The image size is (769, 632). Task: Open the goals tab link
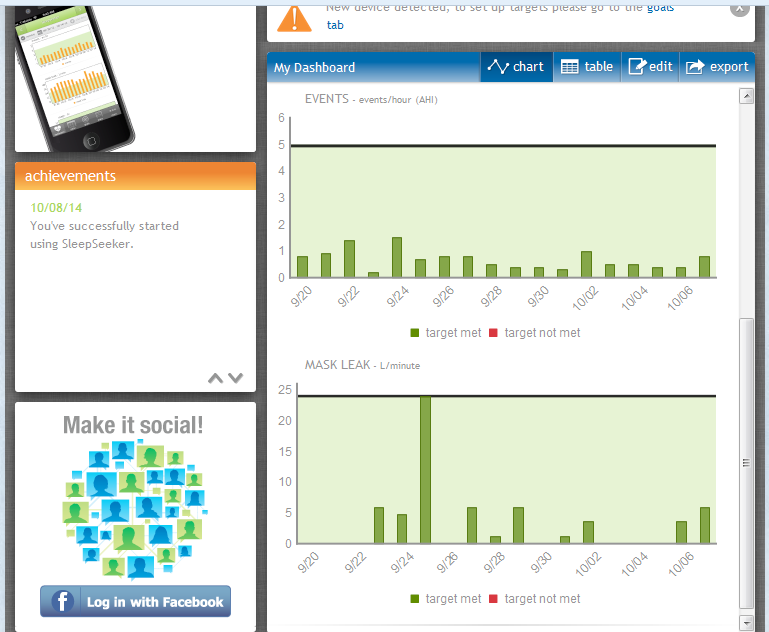[x=661, y=7]
